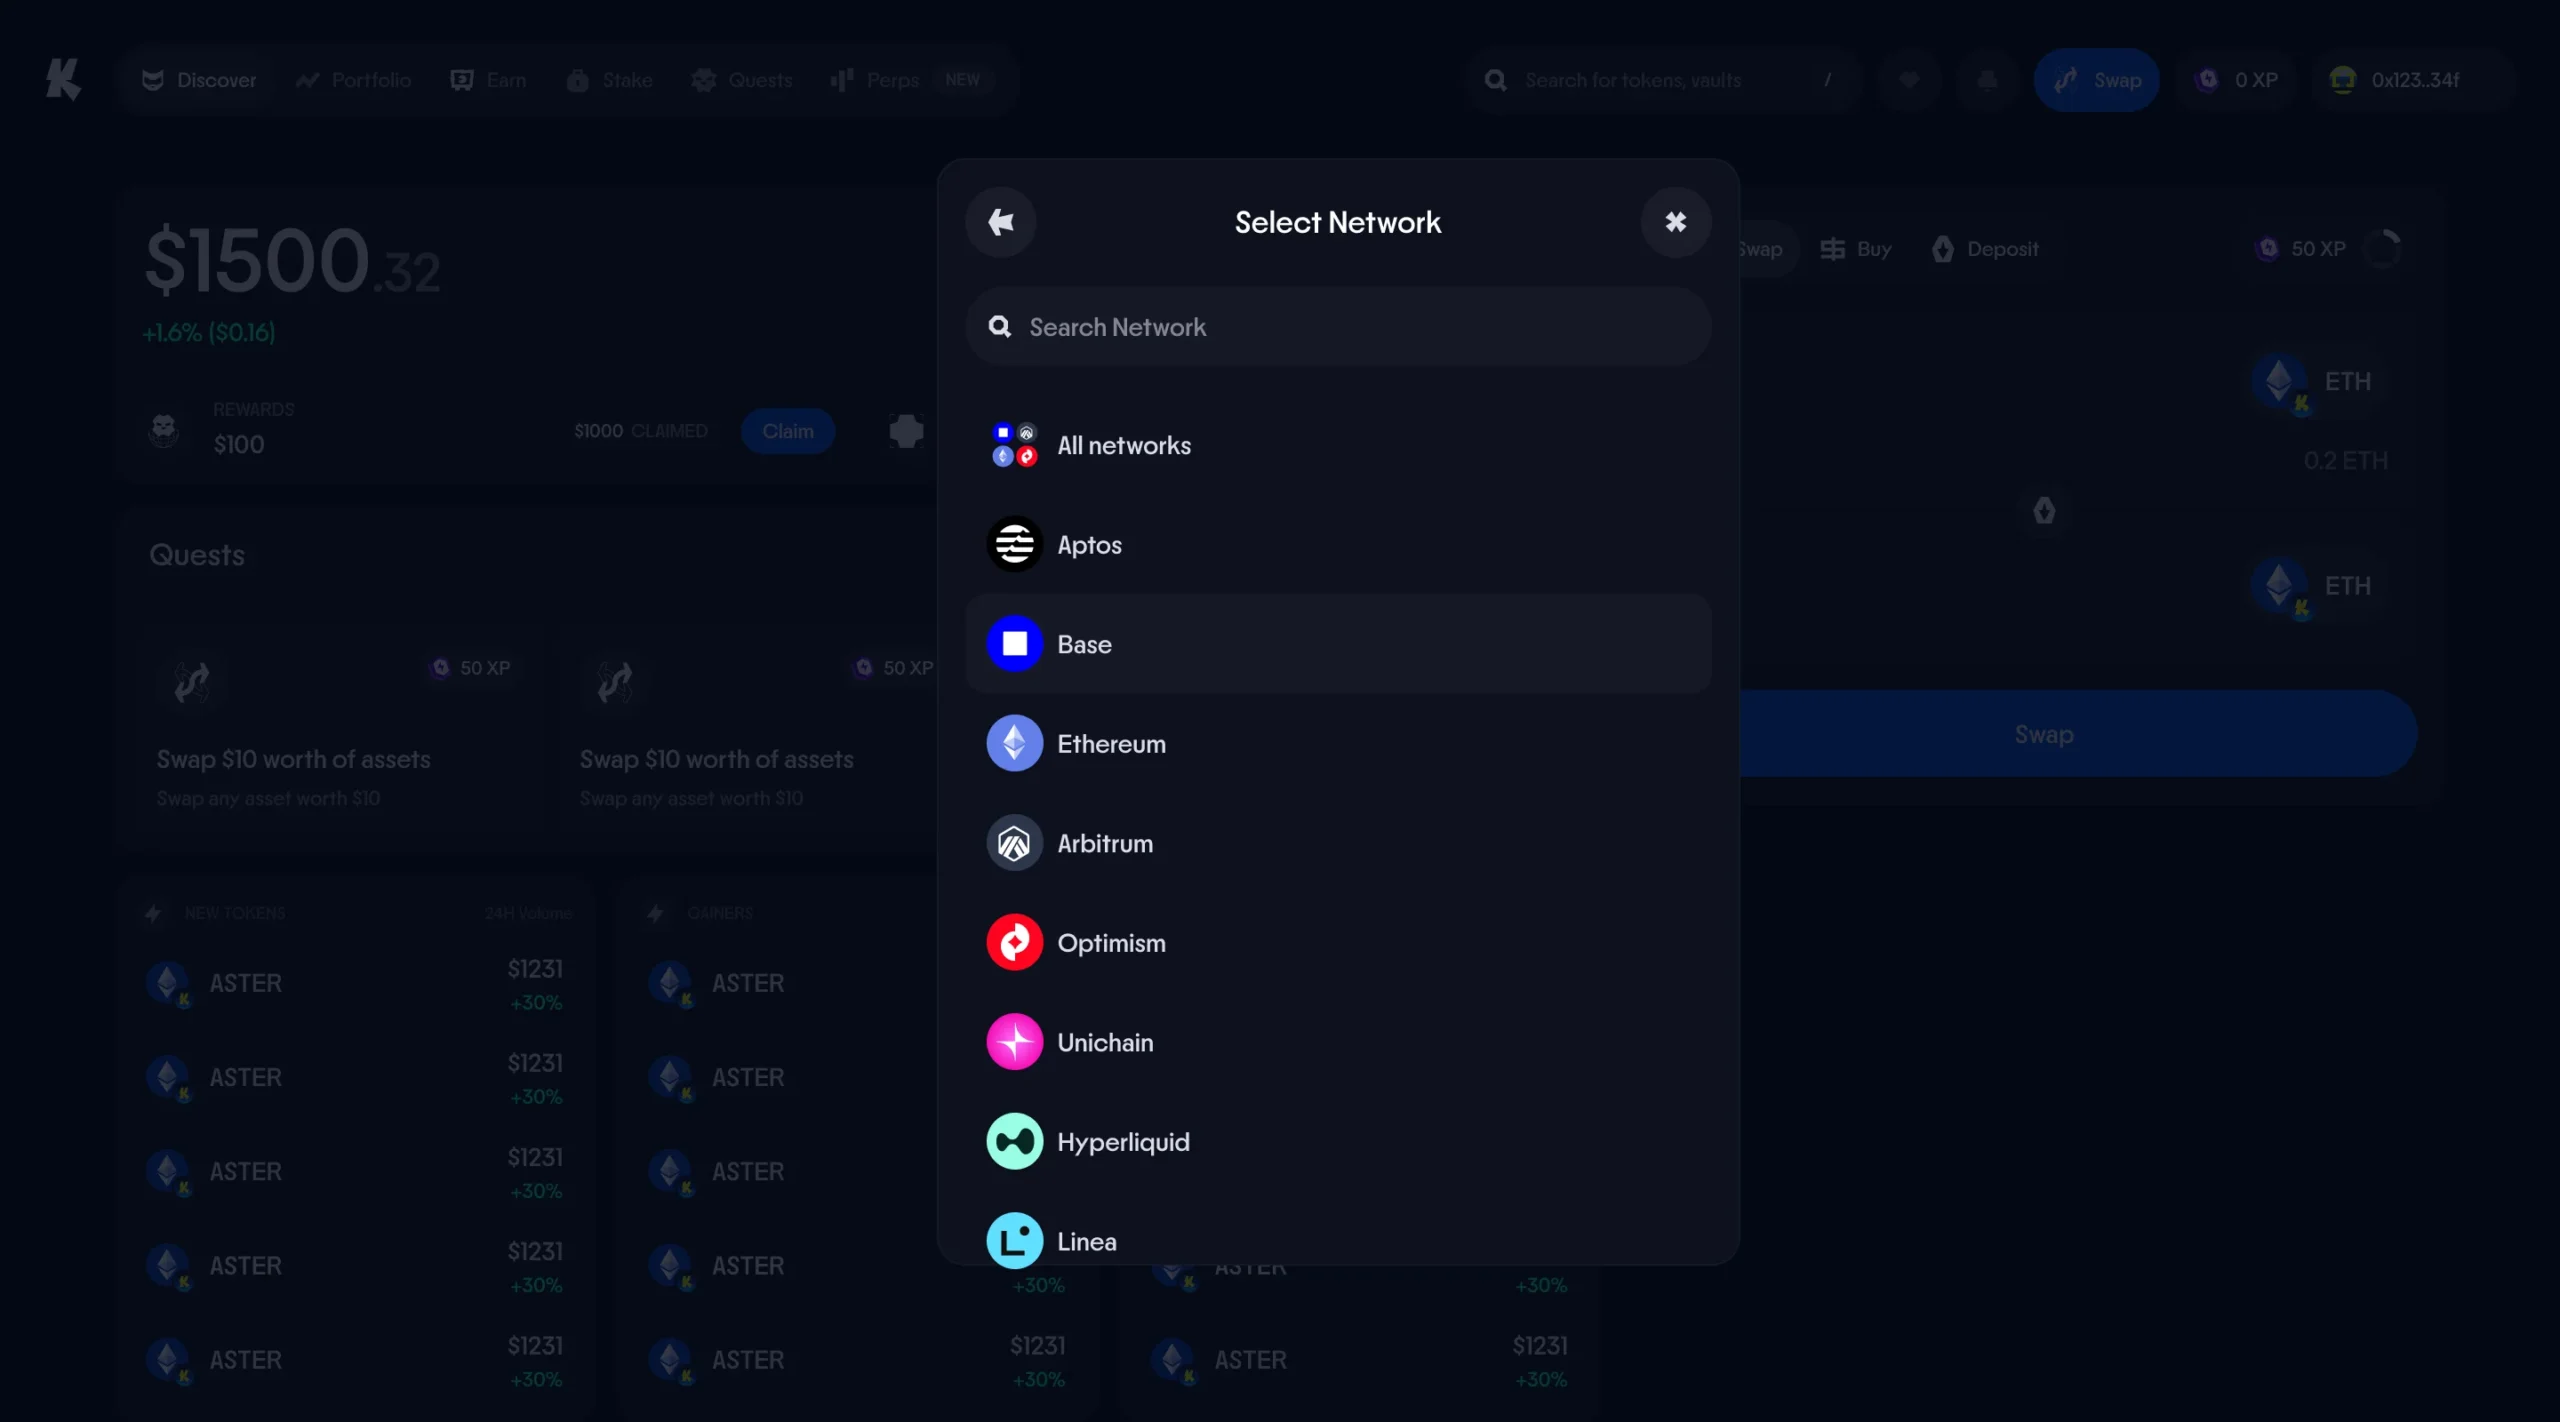Switch to the Deposit tab in swap panel
The image size is (2560, 1422).
click(x=1985, y=249)
